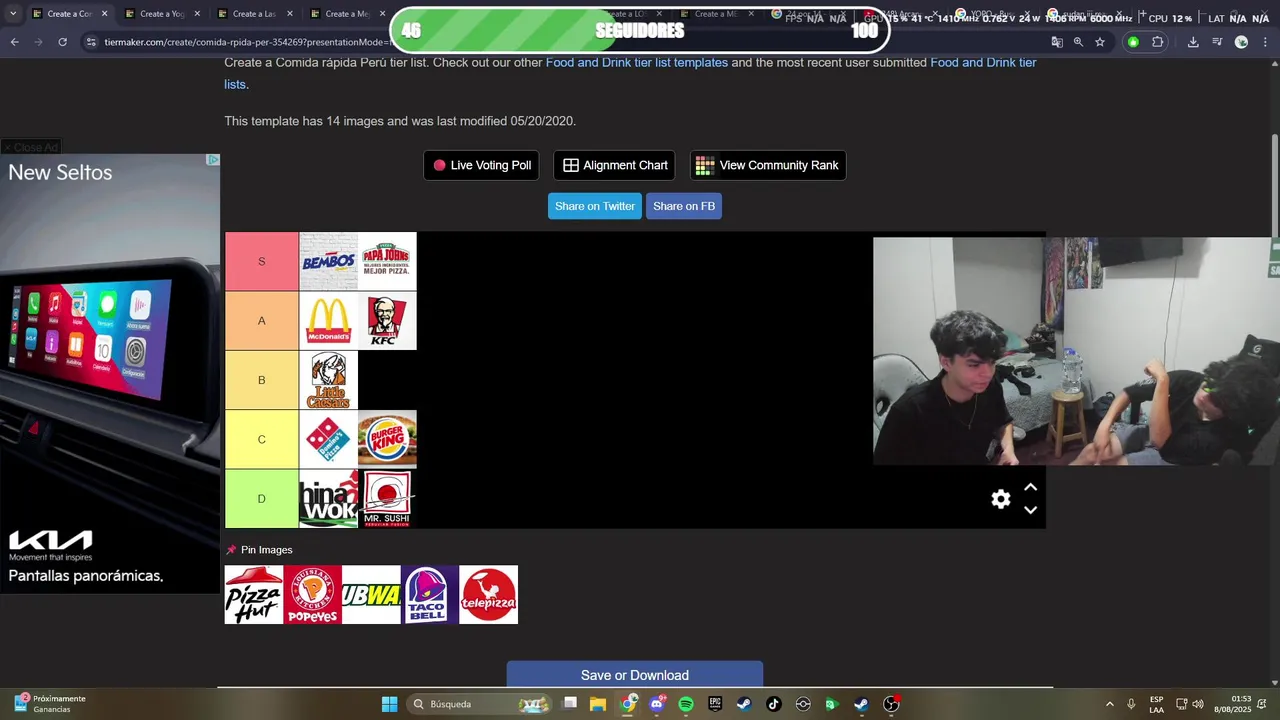This screenshot has width=1280, height=720.
Task: Click the C tier label cell
Action: click(x=262, y=439)
